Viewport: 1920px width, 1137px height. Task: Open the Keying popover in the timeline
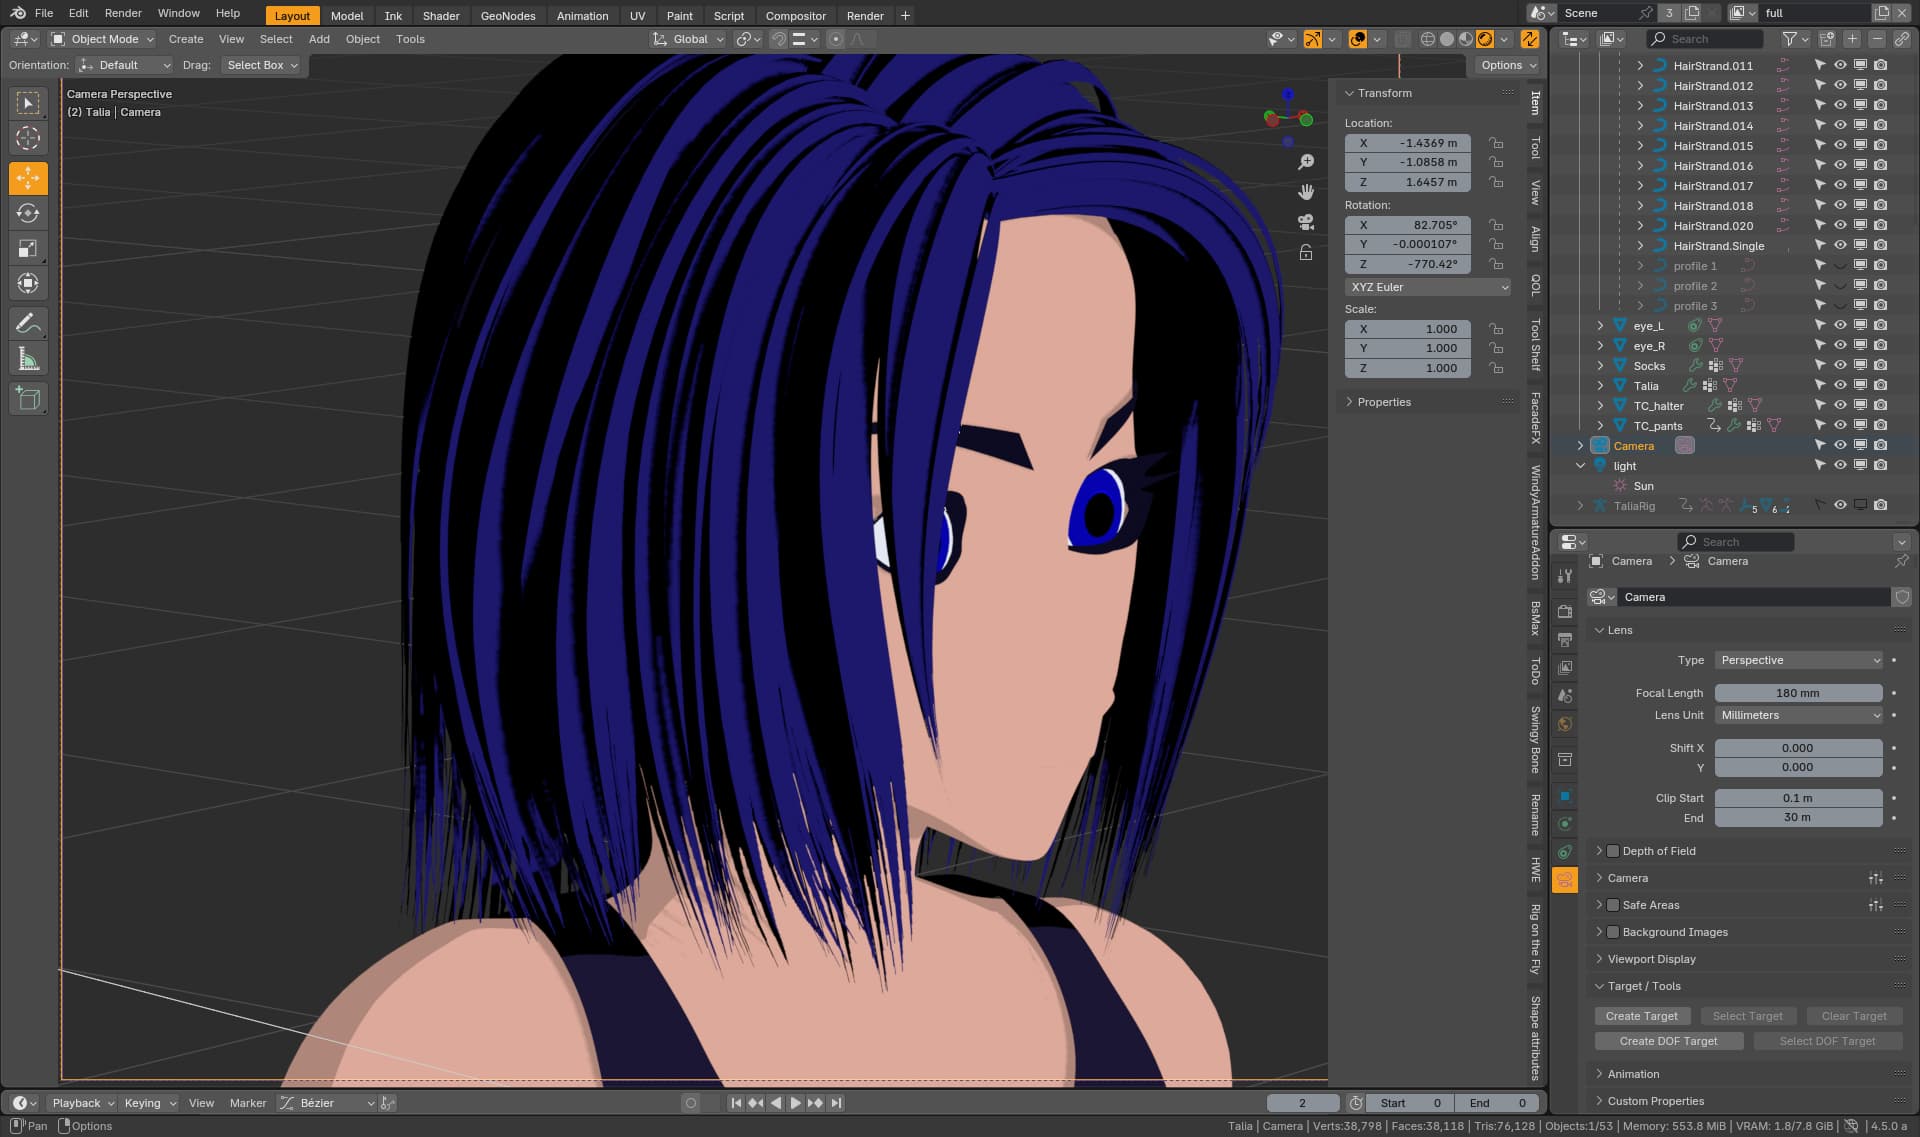point(149,1103)
